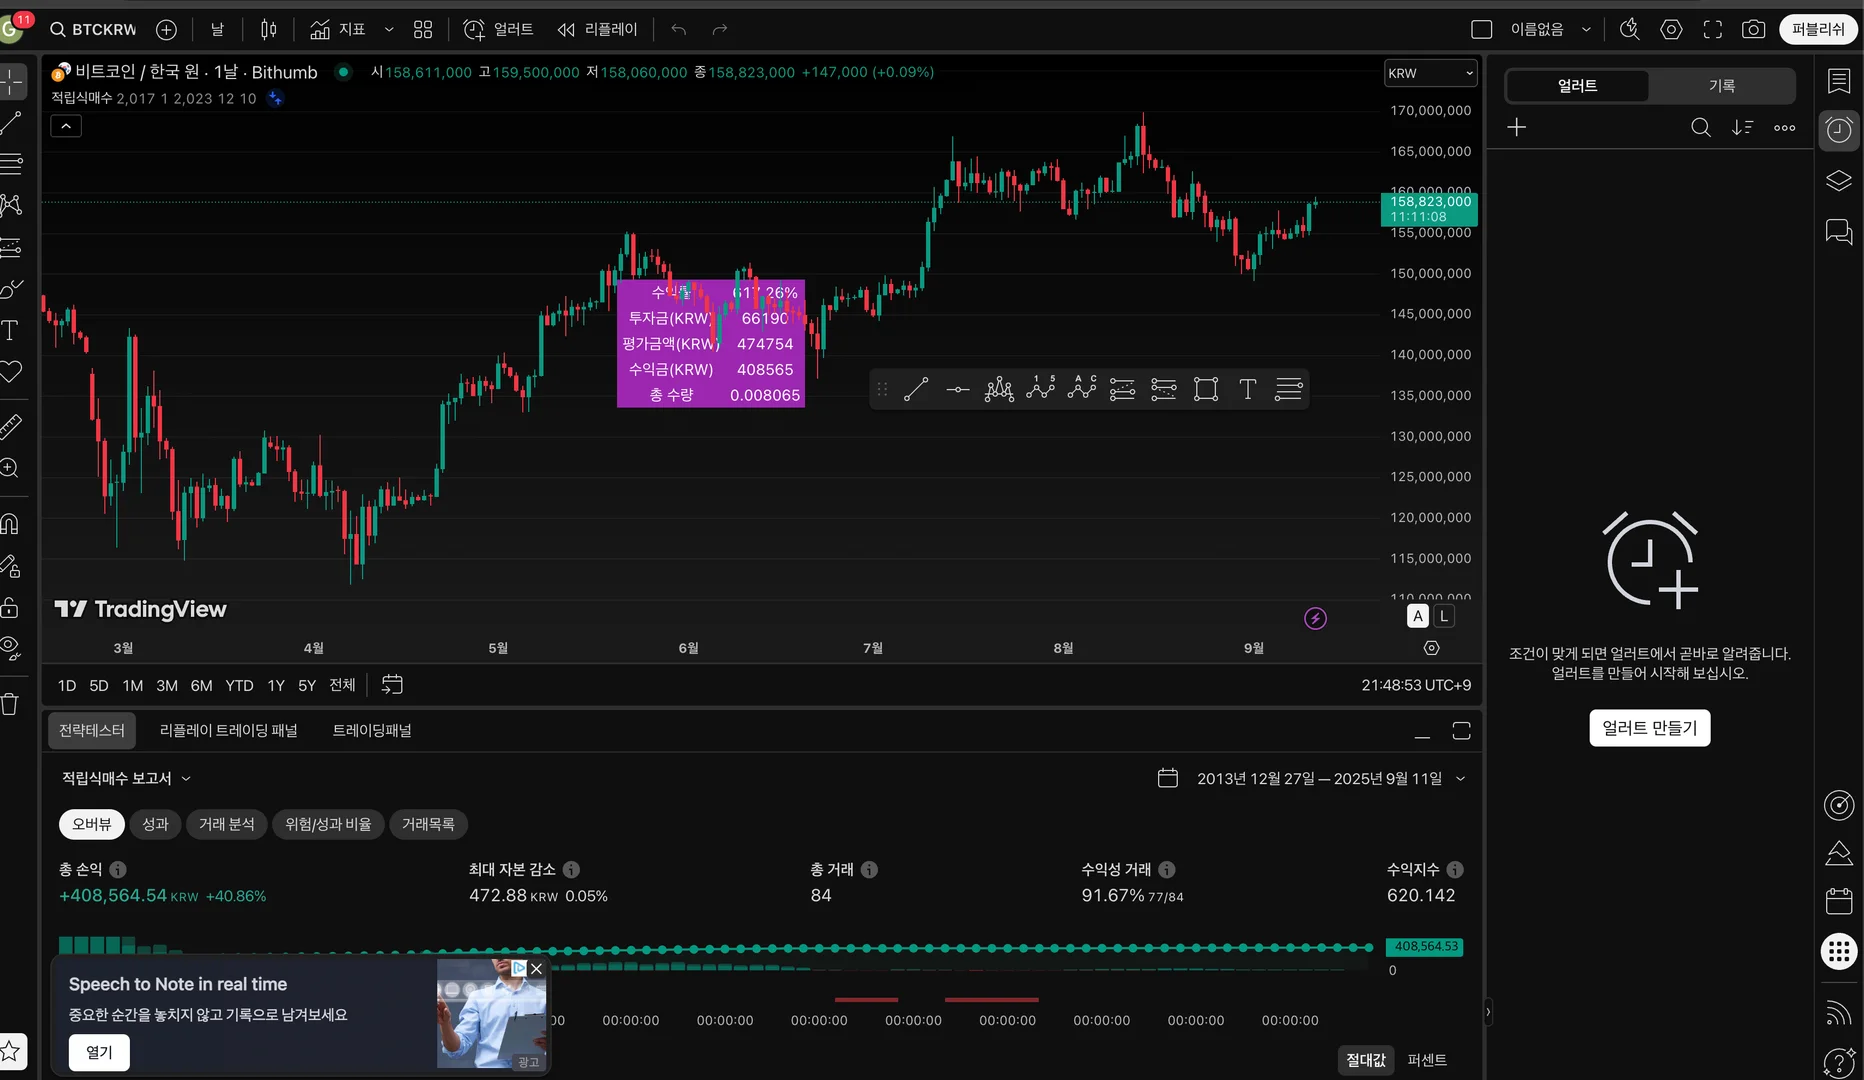Switch equity chart to 절대값
The height and width of the screenshot is (1080, 1864).
pos(1366,1060)
